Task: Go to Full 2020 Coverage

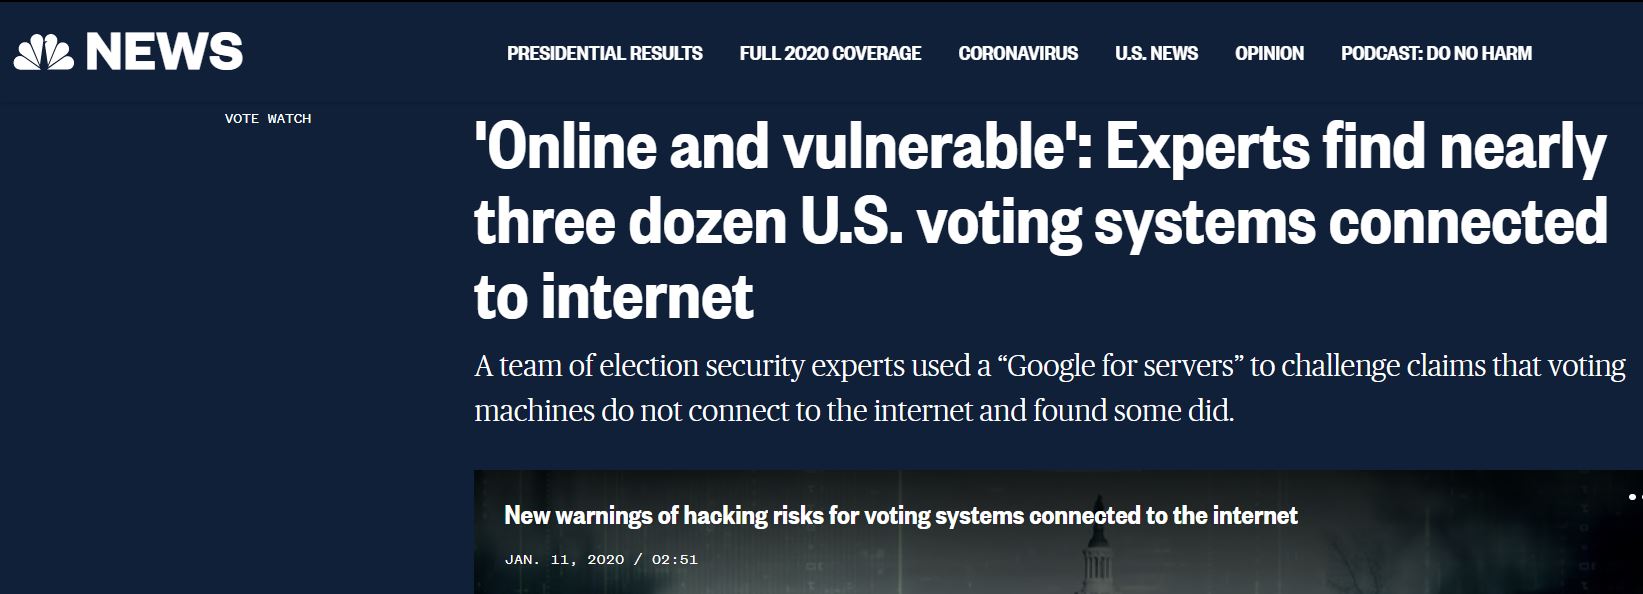Action: (x=830, y=54)
